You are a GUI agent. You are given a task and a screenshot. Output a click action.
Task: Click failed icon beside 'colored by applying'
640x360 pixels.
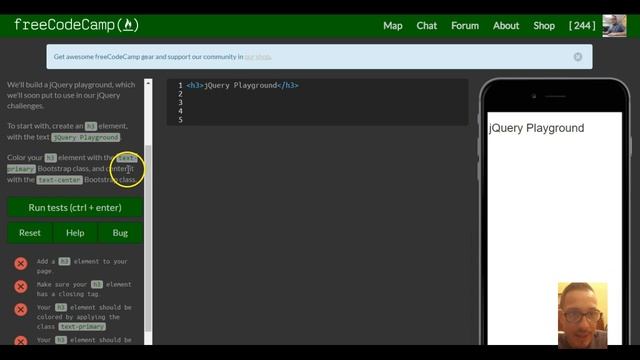pos(21,309)
